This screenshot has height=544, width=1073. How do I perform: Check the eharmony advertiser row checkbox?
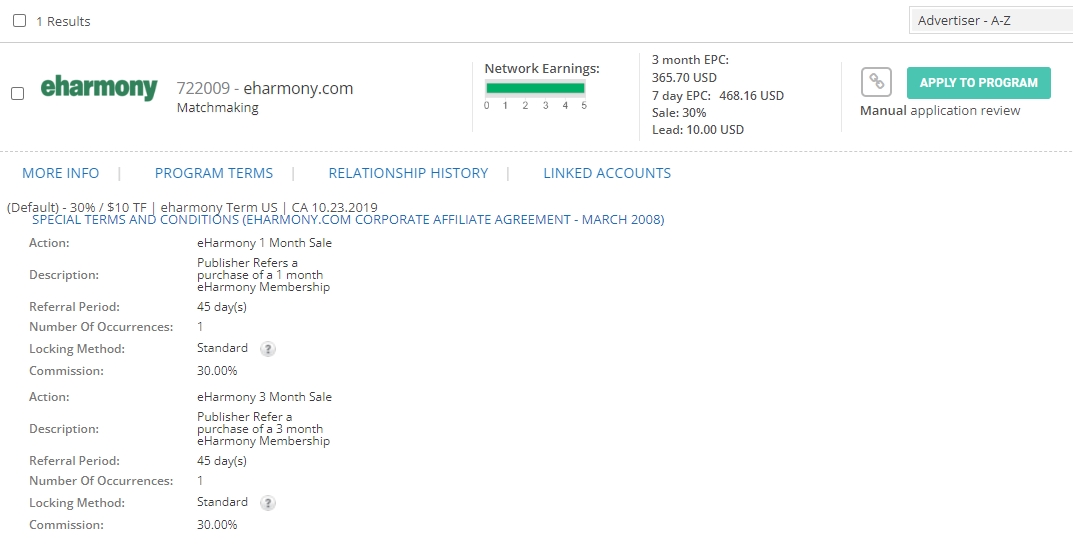pos(18,93)
